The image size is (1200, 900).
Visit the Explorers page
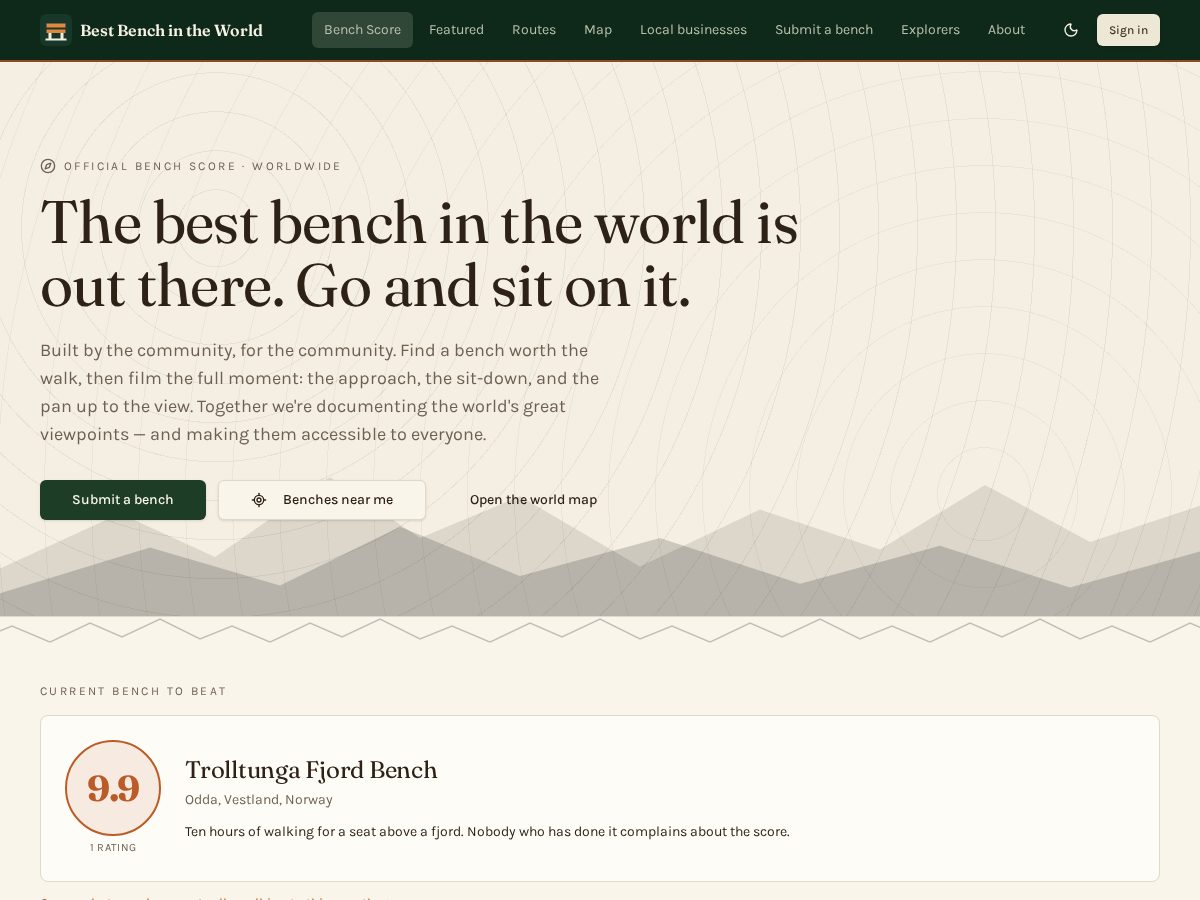coord(930,30)
